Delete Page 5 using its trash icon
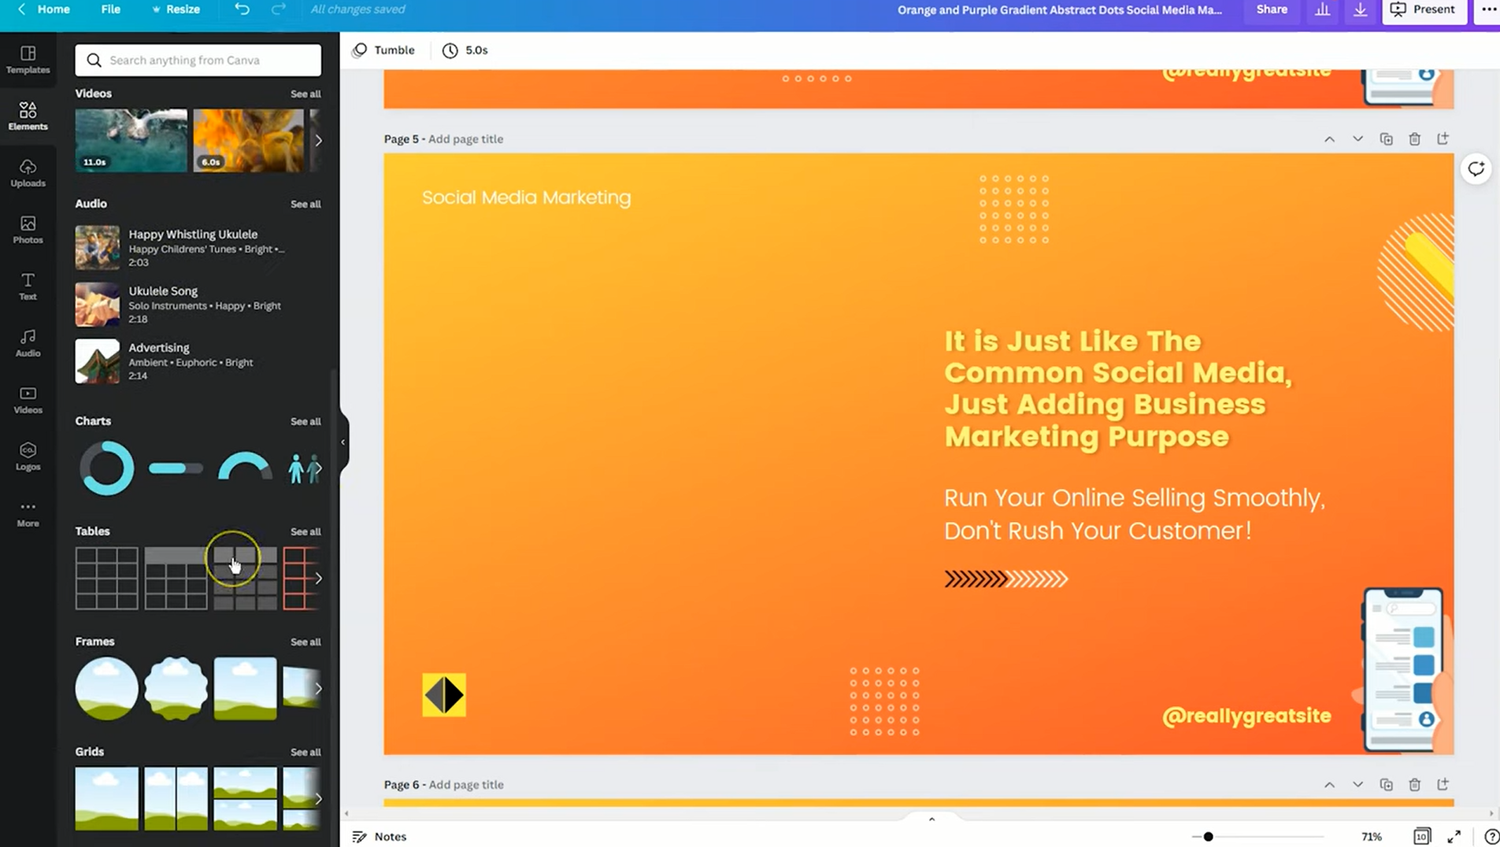Screen dimensions: 1500x847 point(1415,139)
